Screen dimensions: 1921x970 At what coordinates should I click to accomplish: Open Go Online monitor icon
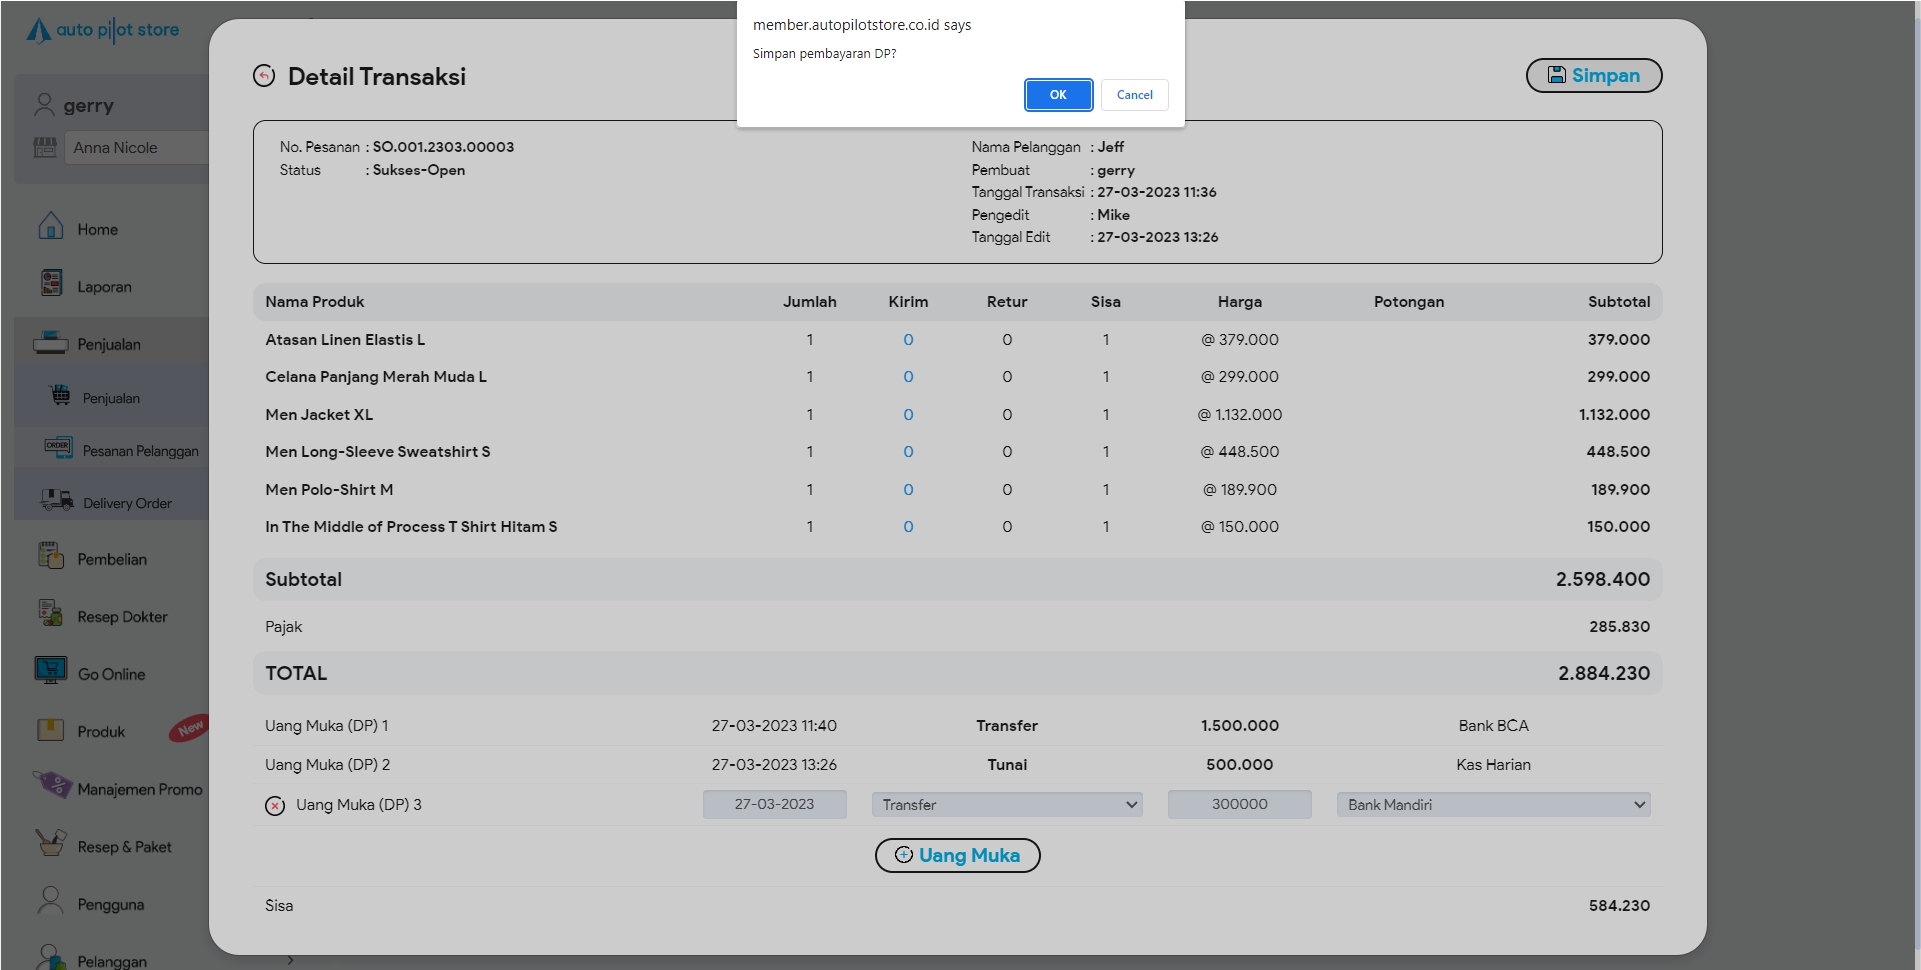click(51, 670)
